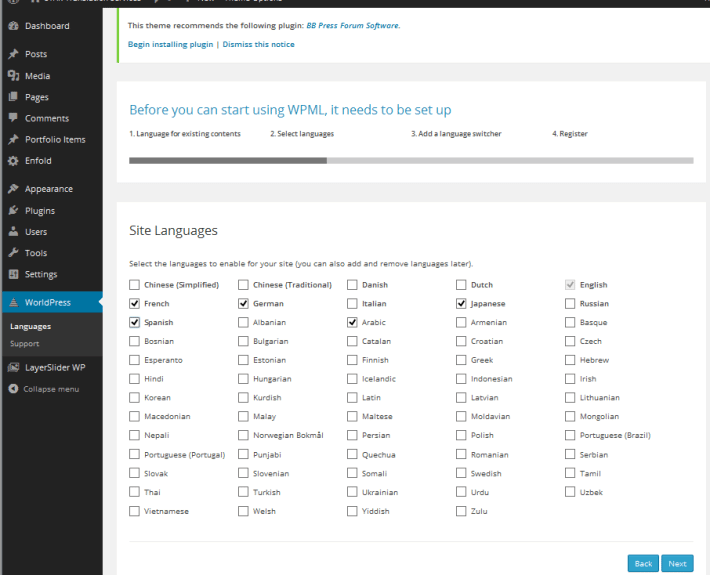710x575 pixels.
Task: Click the Site Languages heading
Action: pos(173,230)
